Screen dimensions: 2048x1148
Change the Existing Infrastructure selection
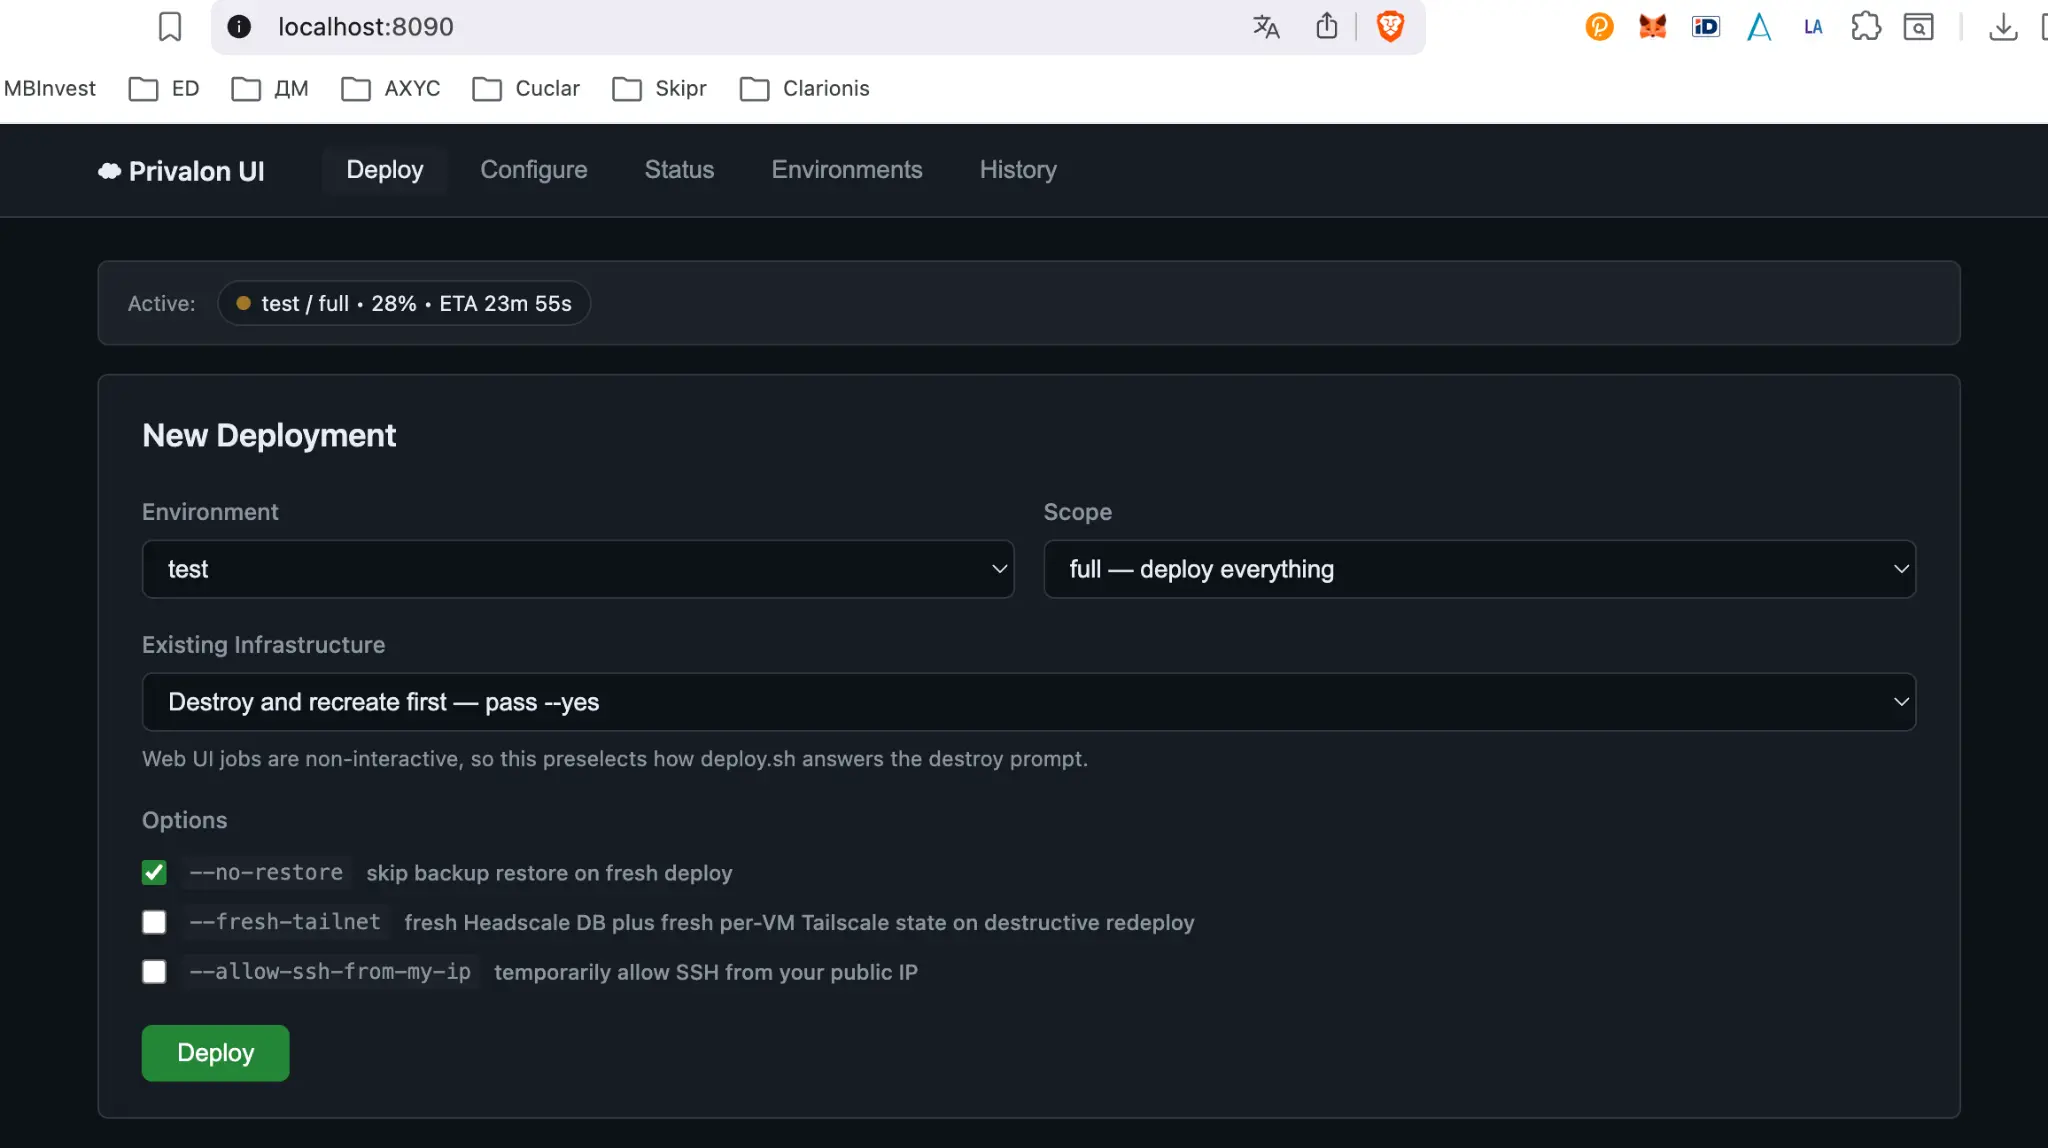point(1027,701)
